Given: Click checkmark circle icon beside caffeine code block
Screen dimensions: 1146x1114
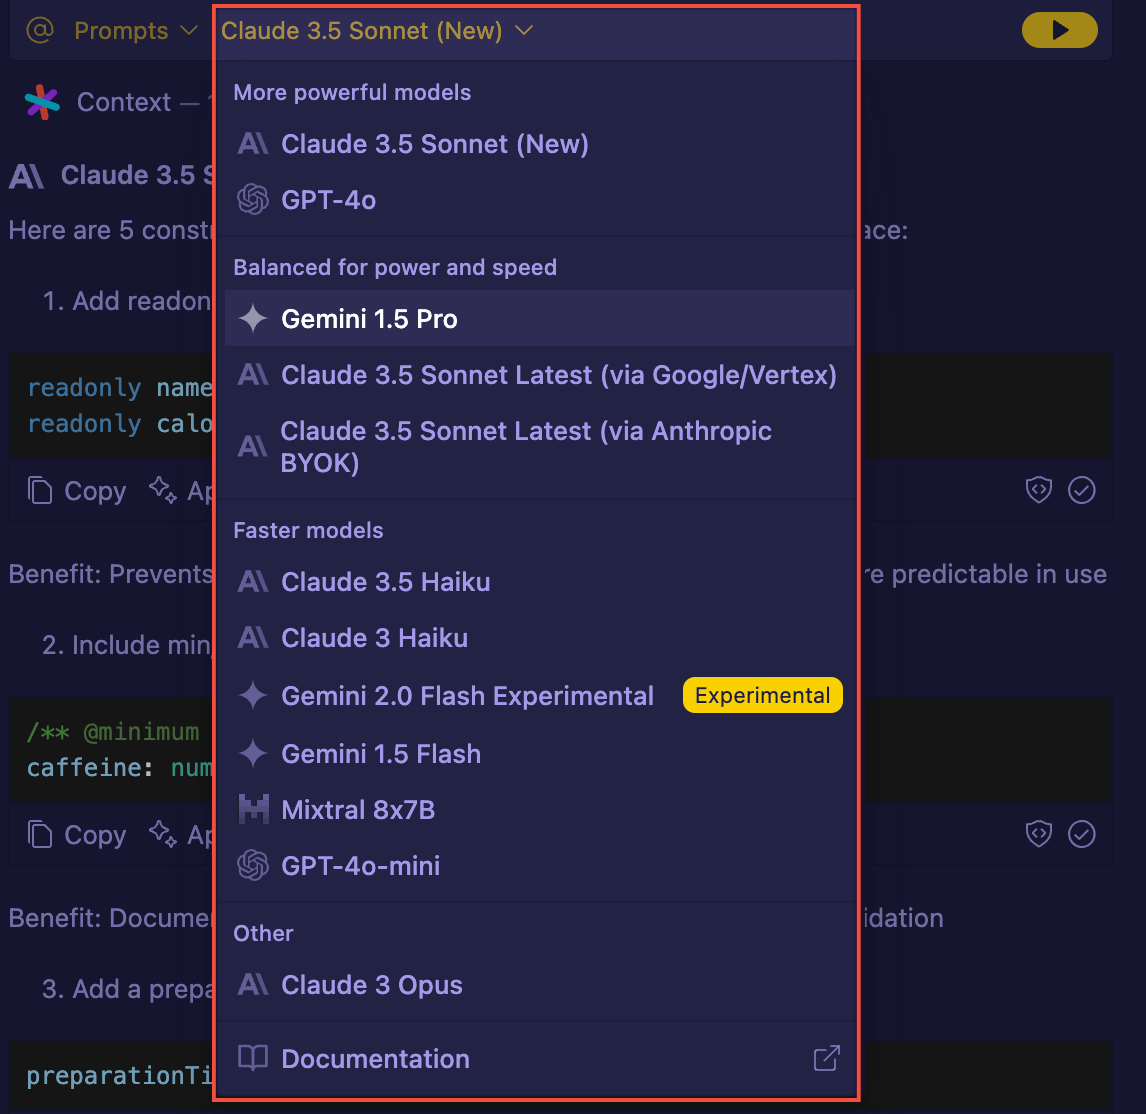Looking at the screenshot, I should (1082, 833).
